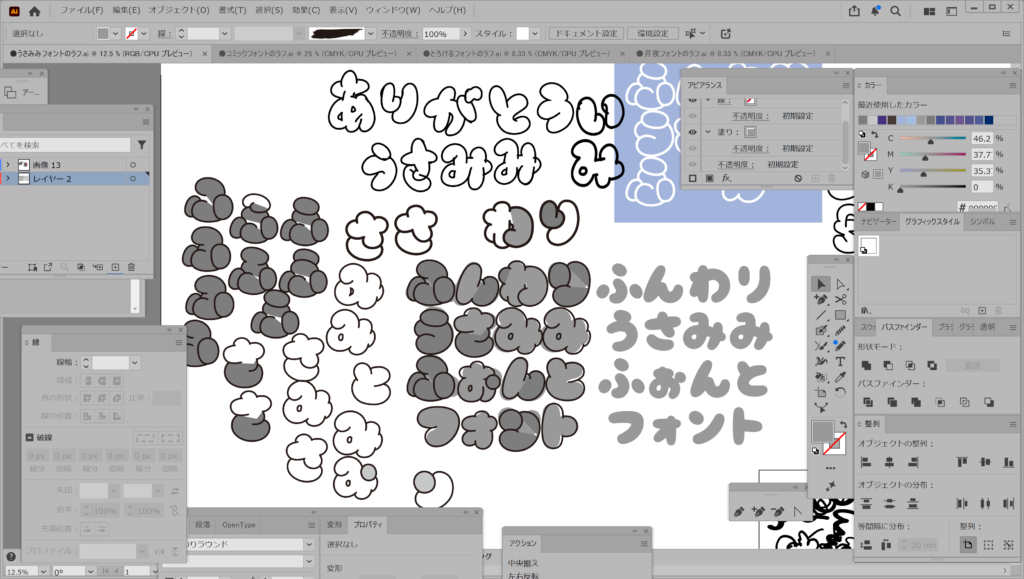Choose the Scissors tool

[x=840, y=299]
